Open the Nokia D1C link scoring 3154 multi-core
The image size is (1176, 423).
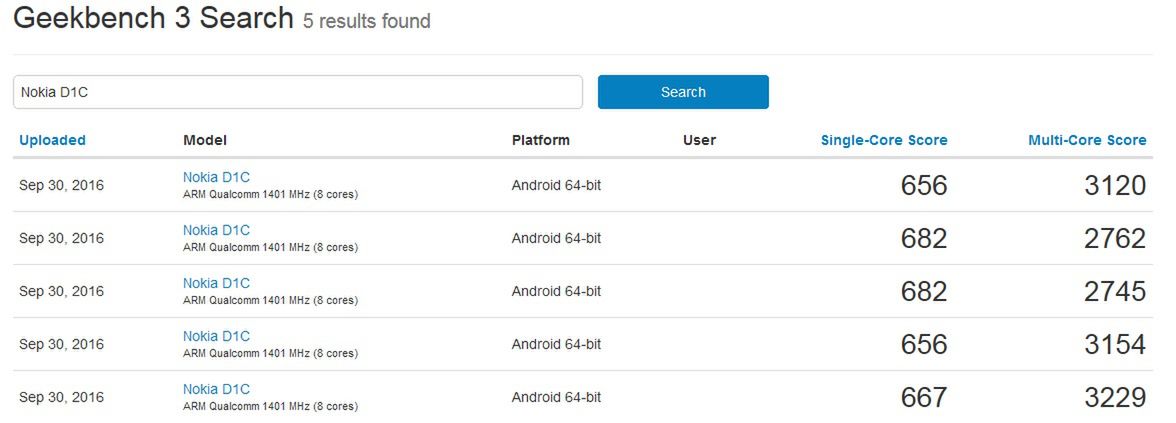click(x=216, y=336)
